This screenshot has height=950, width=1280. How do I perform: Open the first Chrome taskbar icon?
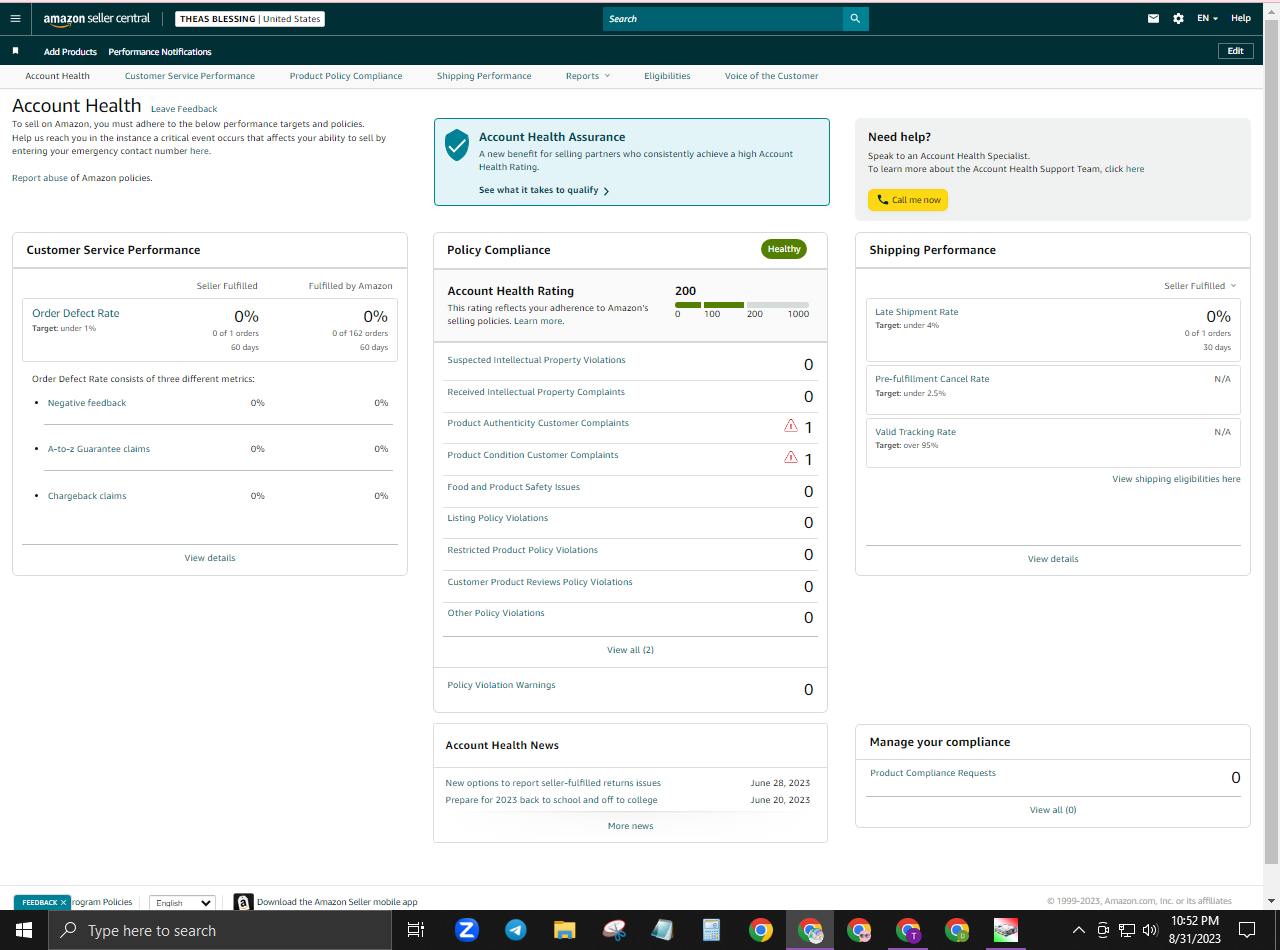(761, 930)
